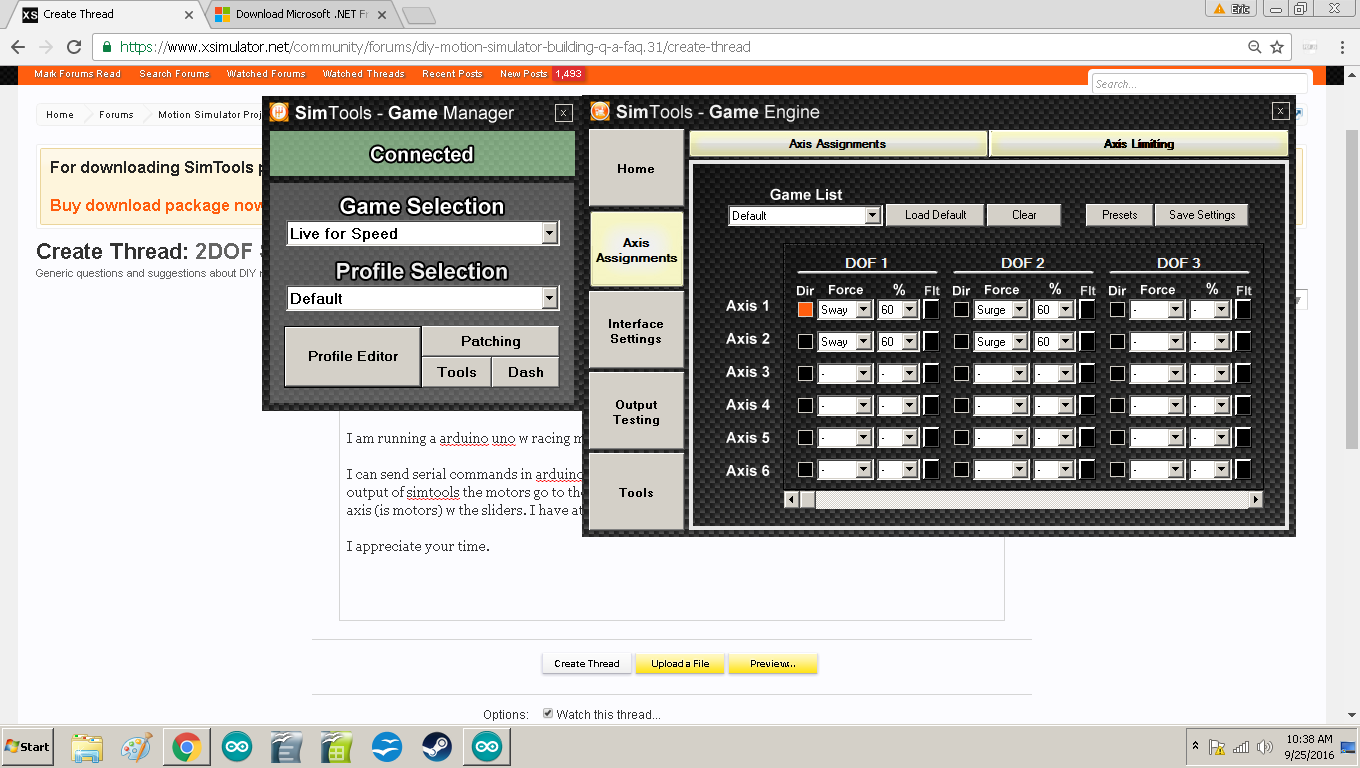Check Axis 1 DOF 2 Dir checkbox
Screen dimensions: 1360x768
tap(961, 310)
